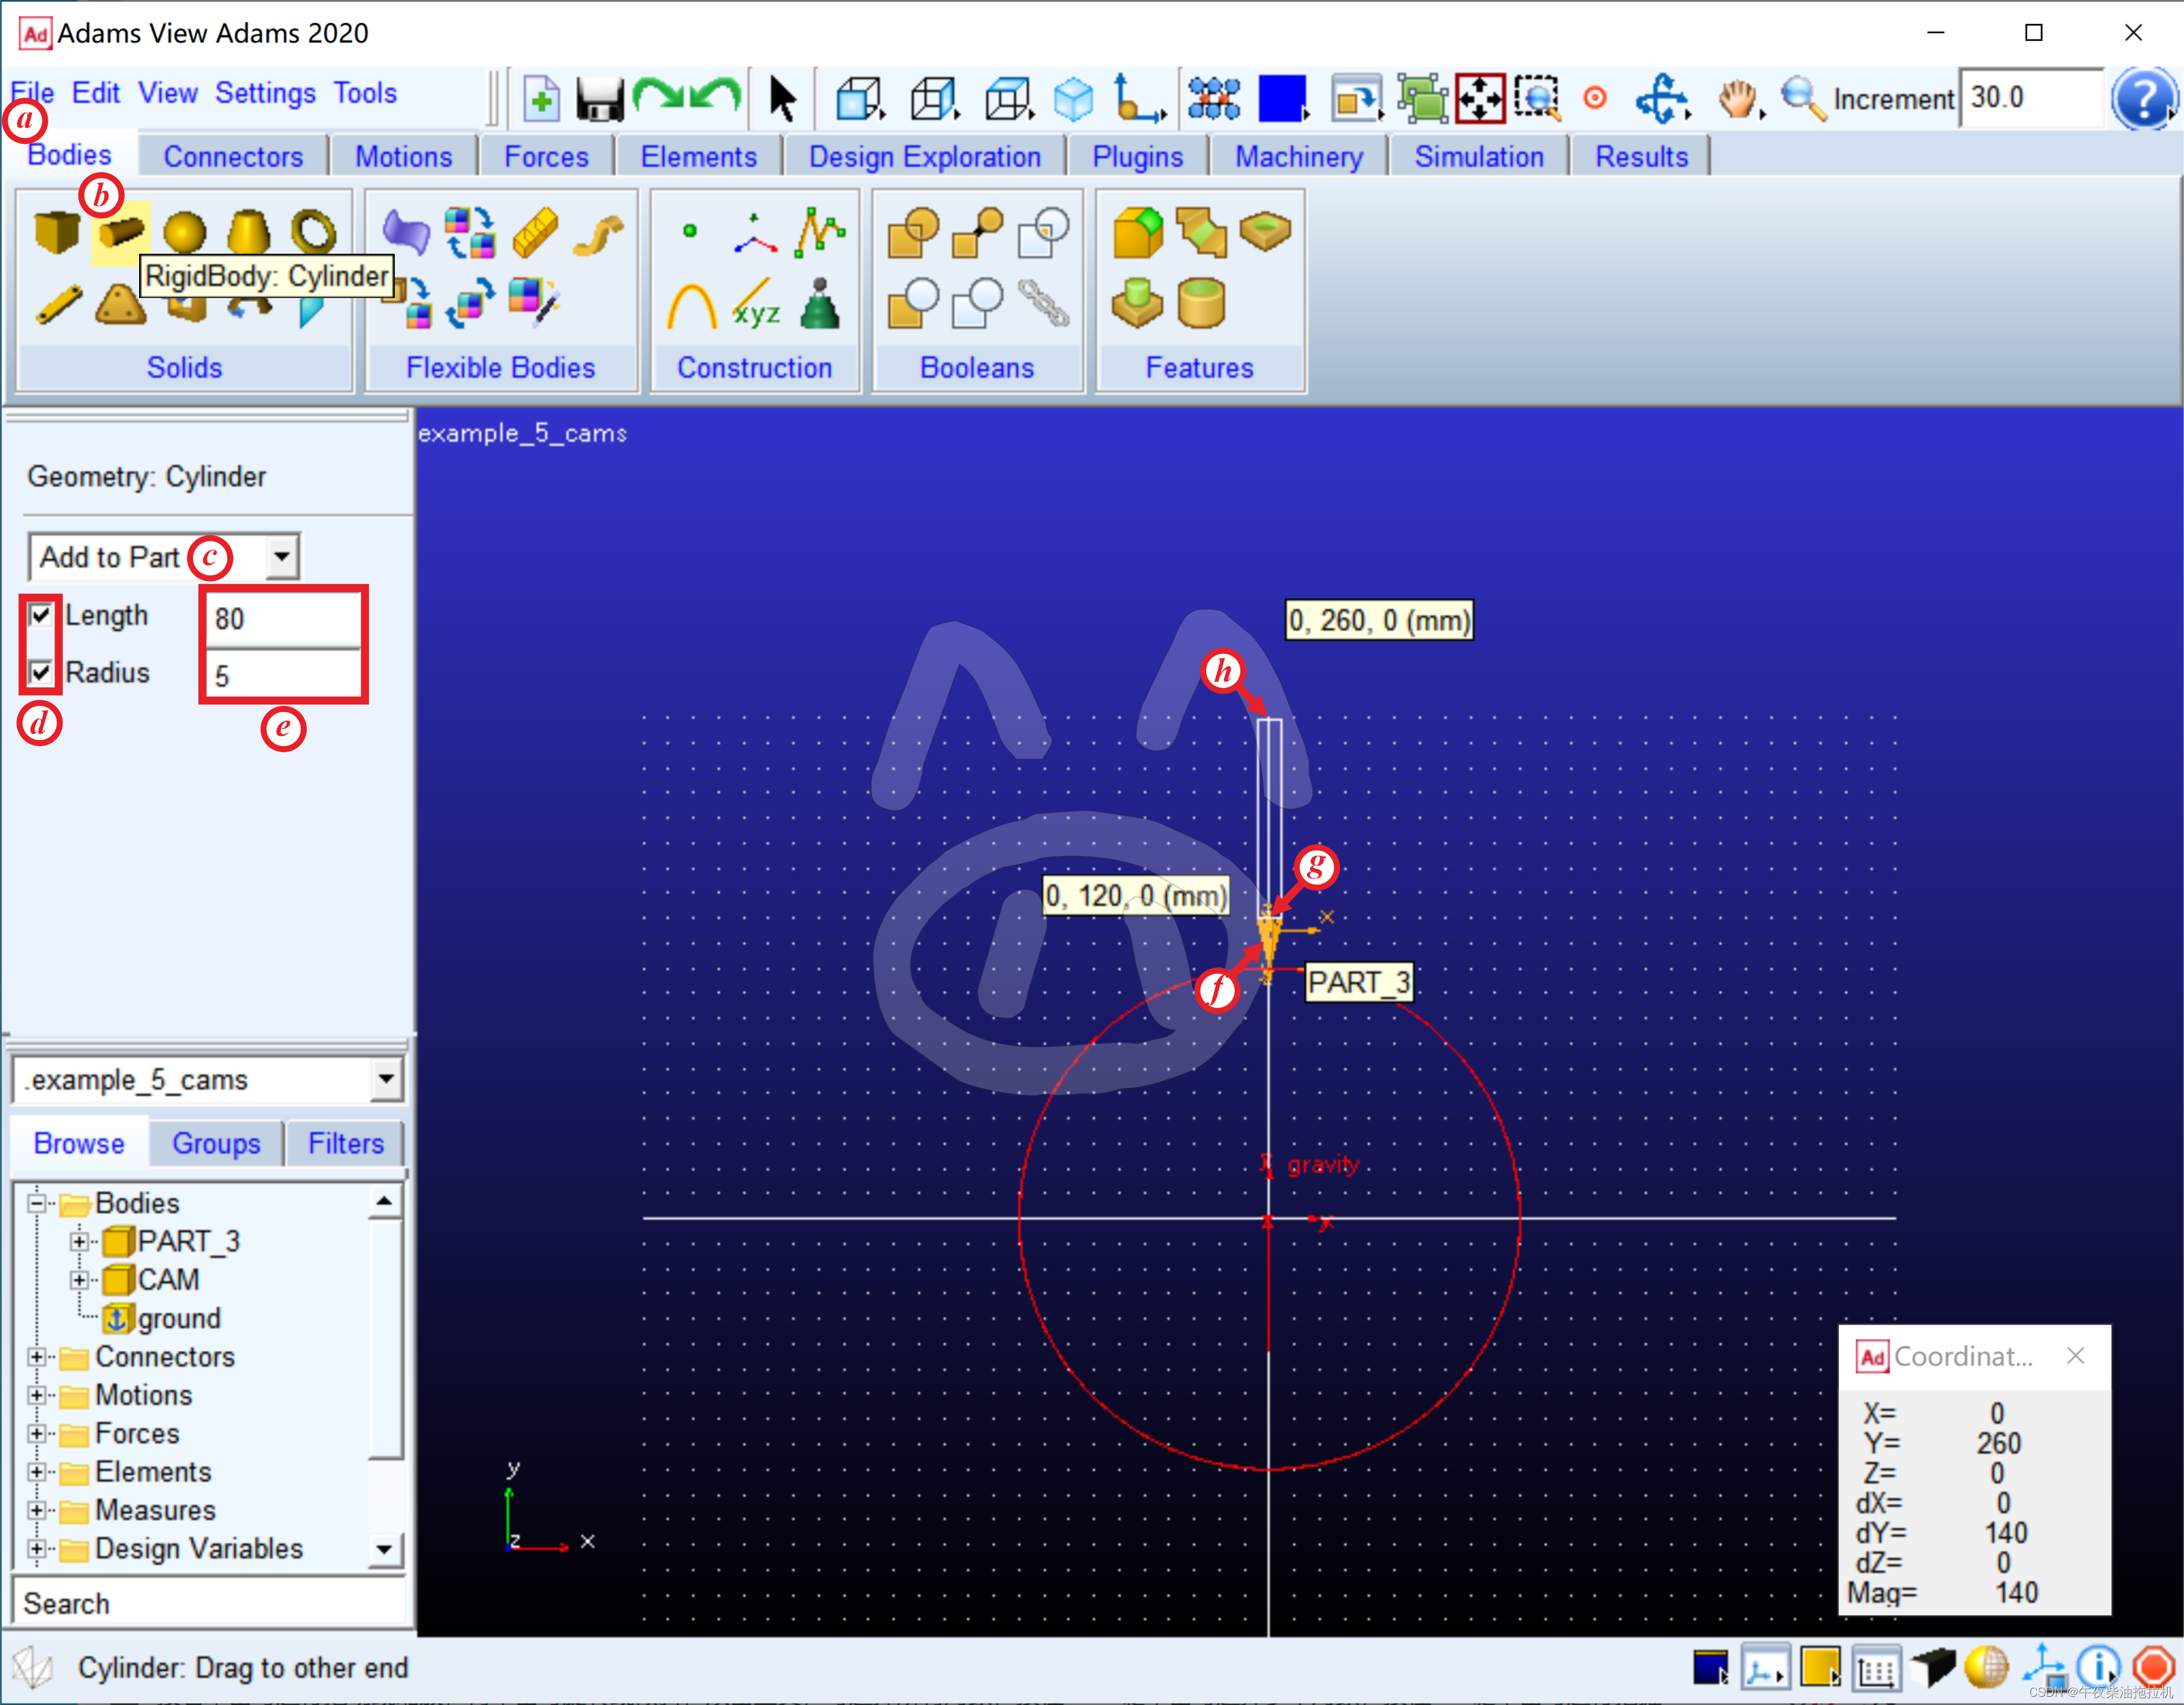The width and height of the screenshot is (2184, 1705).
Task: Select the RigidBody Cylinder tool
Action: pyautogui.click(x=121, y=232)
